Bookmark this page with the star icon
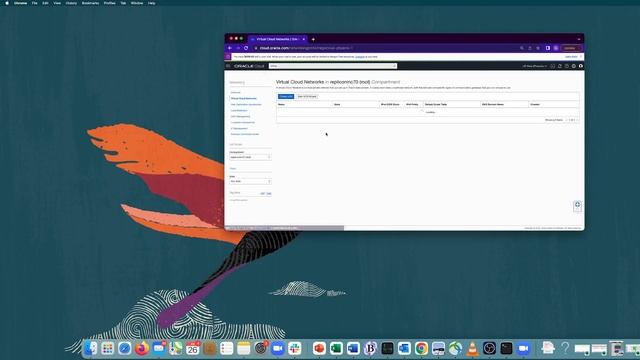The height and width of the screenshot is (360, 640). coord(538,48)
